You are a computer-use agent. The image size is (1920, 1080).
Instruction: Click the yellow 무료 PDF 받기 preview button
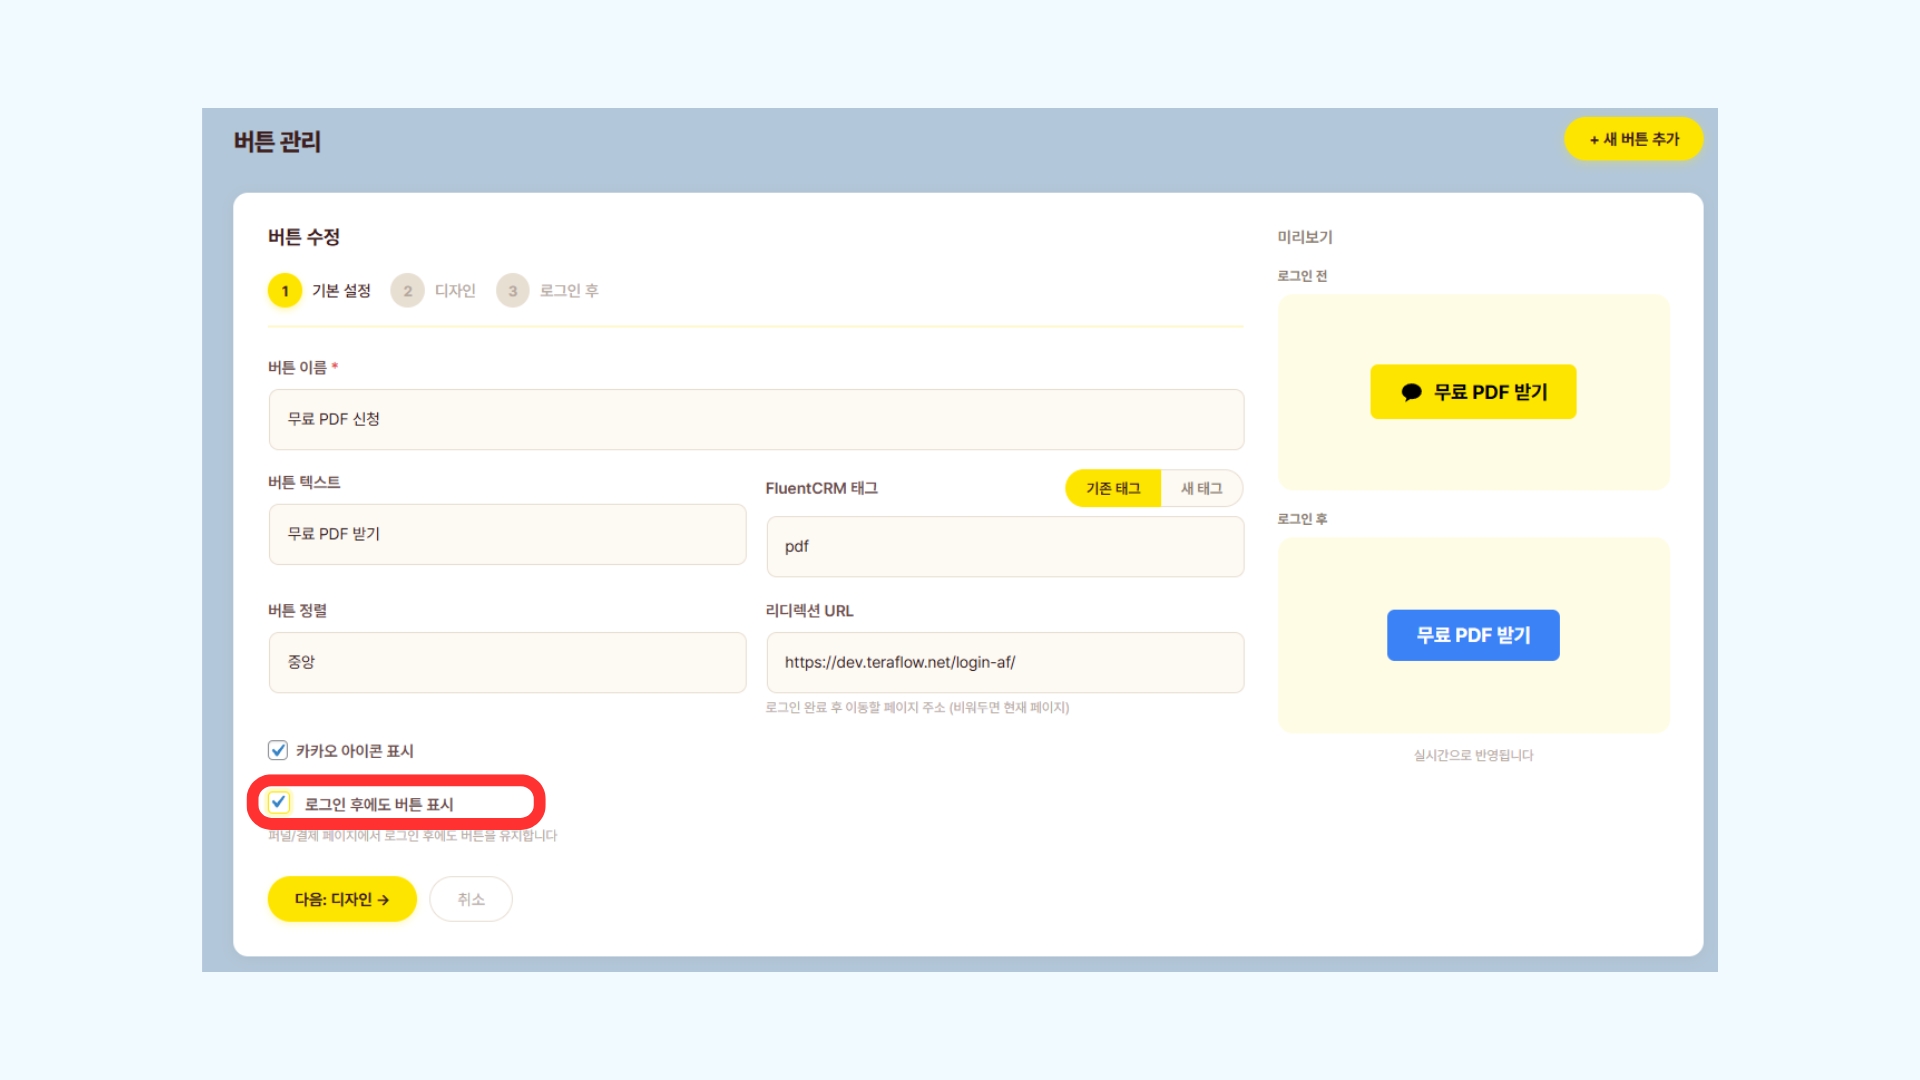pyautogui.click(x=1490, y=392)
